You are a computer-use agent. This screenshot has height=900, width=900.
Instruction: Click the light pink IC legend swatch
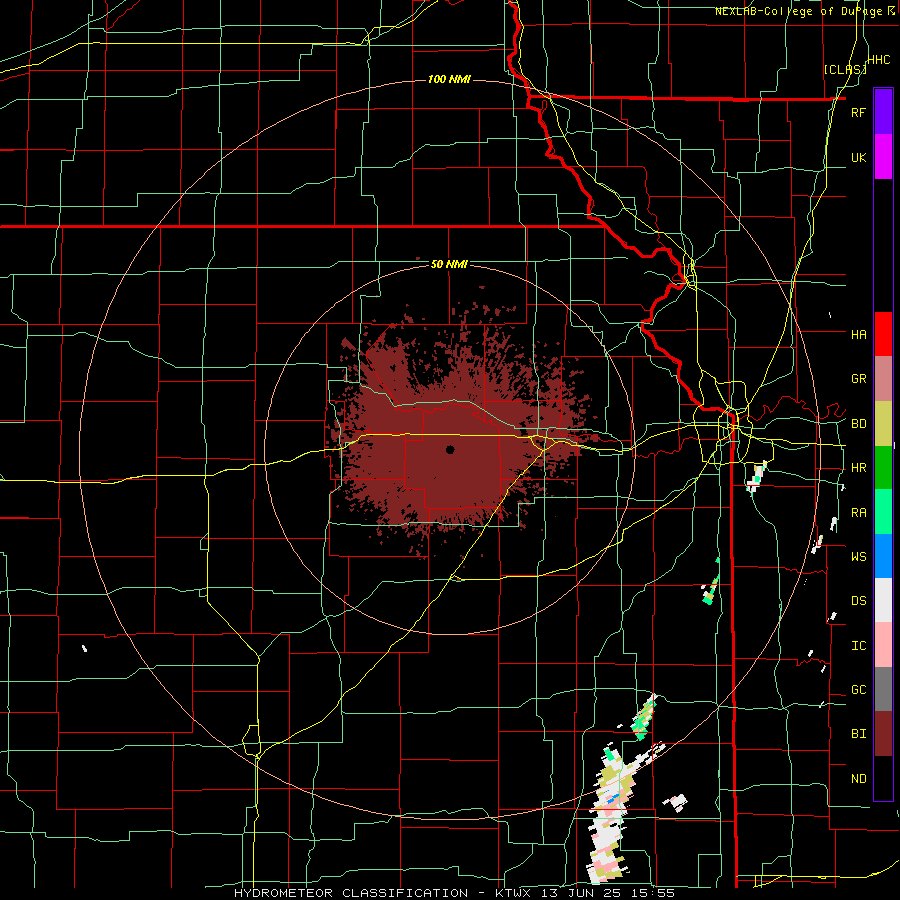coord(883,645)
